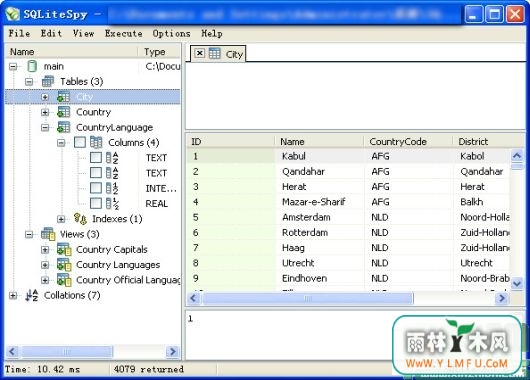Open the Help menu
The height and width of the screenshot is (380, 530).
[x=212, y=33]
